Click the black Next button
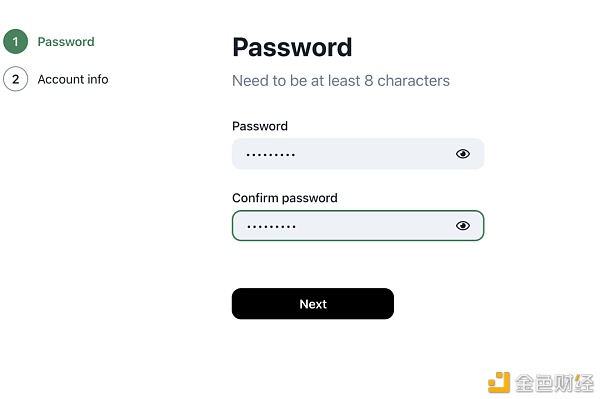The image size is (600, 399). click(x=313, y=304)
